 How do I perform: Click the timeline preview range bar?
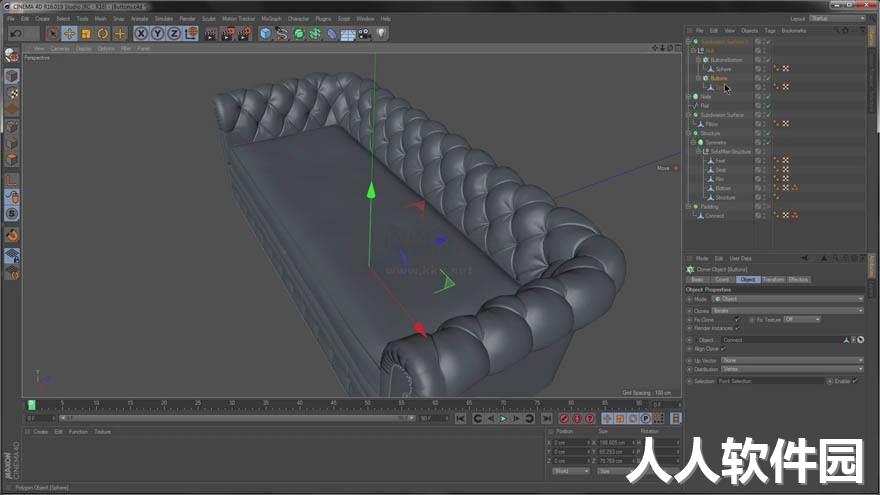click(x=236, y=418)
